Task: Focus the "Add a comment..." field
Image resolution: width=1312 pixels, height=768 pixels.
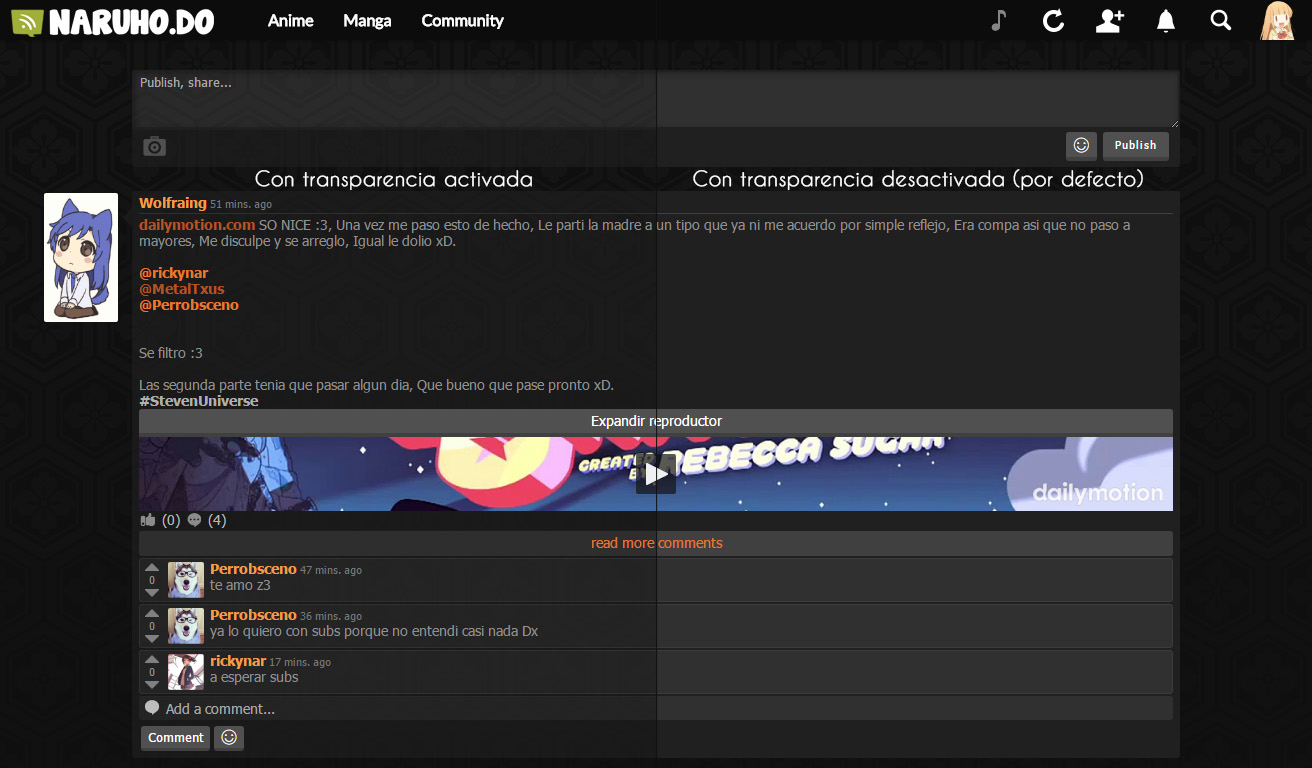Action: point(656,709)
